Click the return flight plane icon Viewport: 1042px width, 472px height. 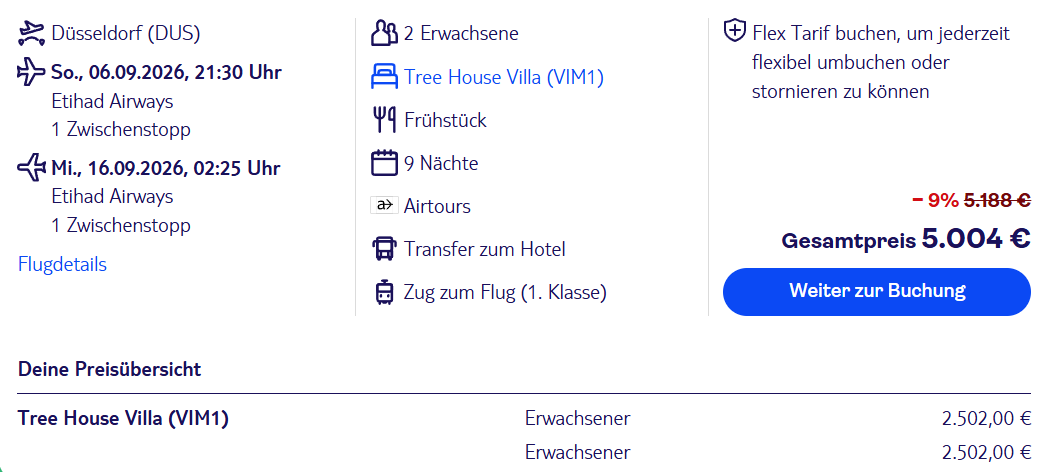(32, 167)
